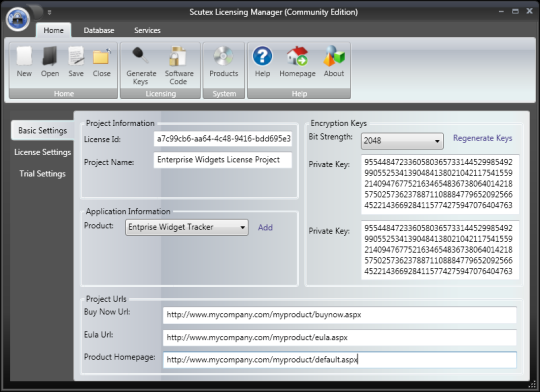Switch to the Database ribbon tab

(99, 30)
